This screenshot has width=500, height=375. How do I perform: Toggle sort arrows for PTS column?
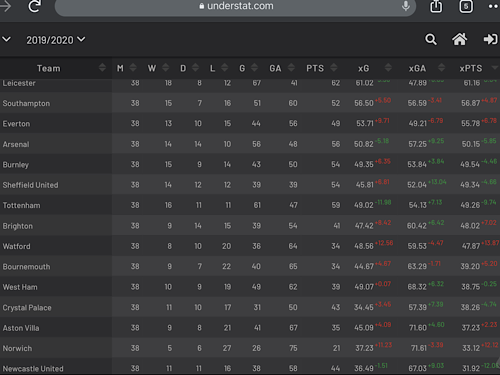click(x=334, y=68)
